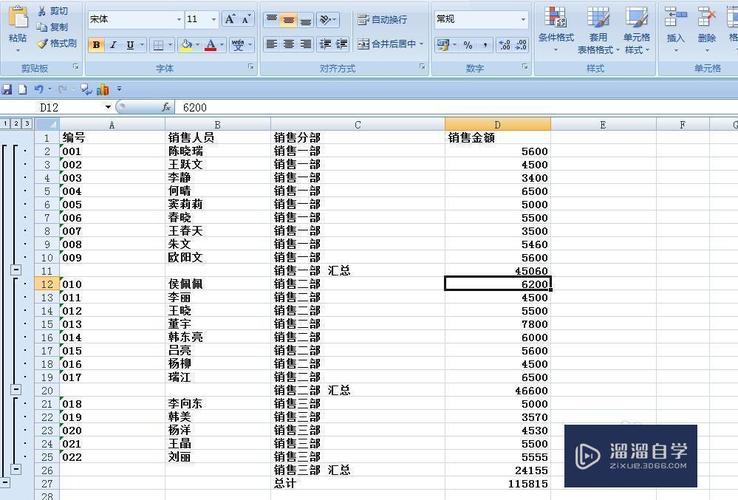The height and width of the screenshot is (500, 738).
Task: Apply the red font color
Action: tap(211, 45)
